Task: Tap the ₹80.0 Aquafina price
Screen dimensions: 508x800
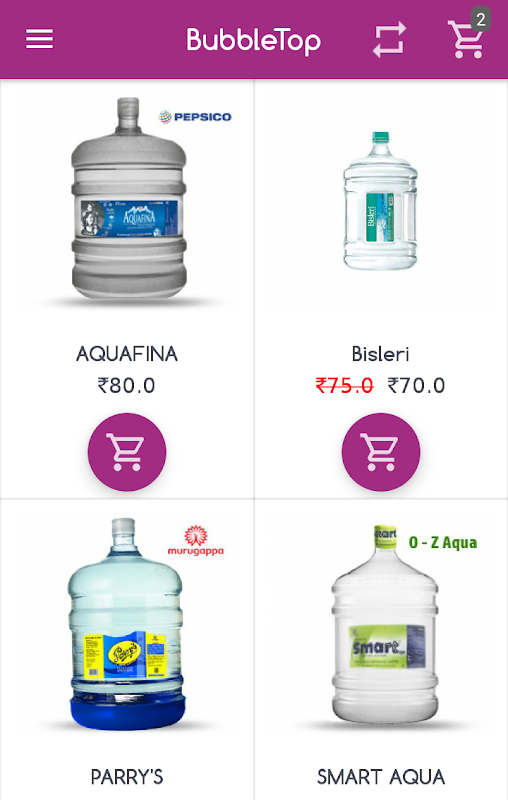Action: [x=126, y=386]
